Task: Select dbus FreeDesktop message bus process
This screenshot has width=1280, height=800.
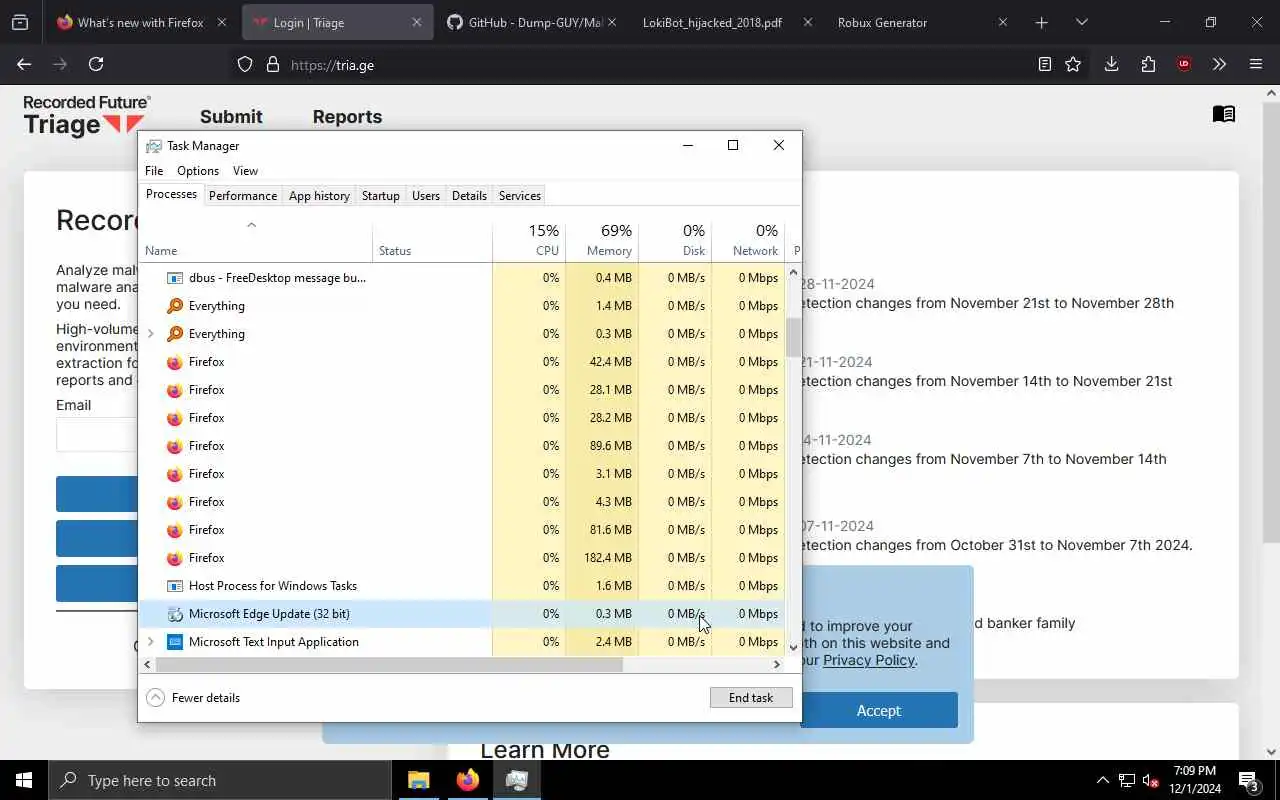Action: pyautogui.click(x=463, y=278)
